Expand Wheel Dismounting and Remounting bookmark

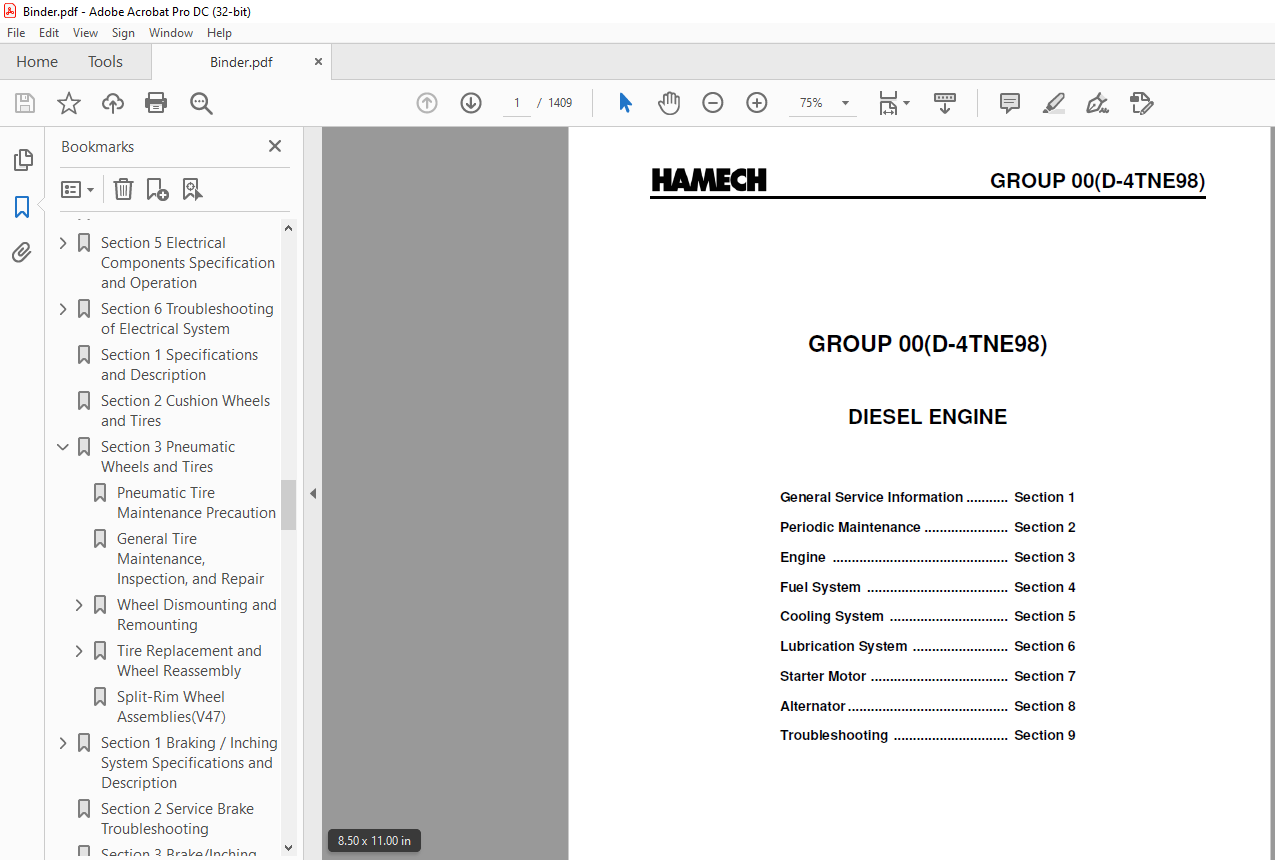(79, 605)
